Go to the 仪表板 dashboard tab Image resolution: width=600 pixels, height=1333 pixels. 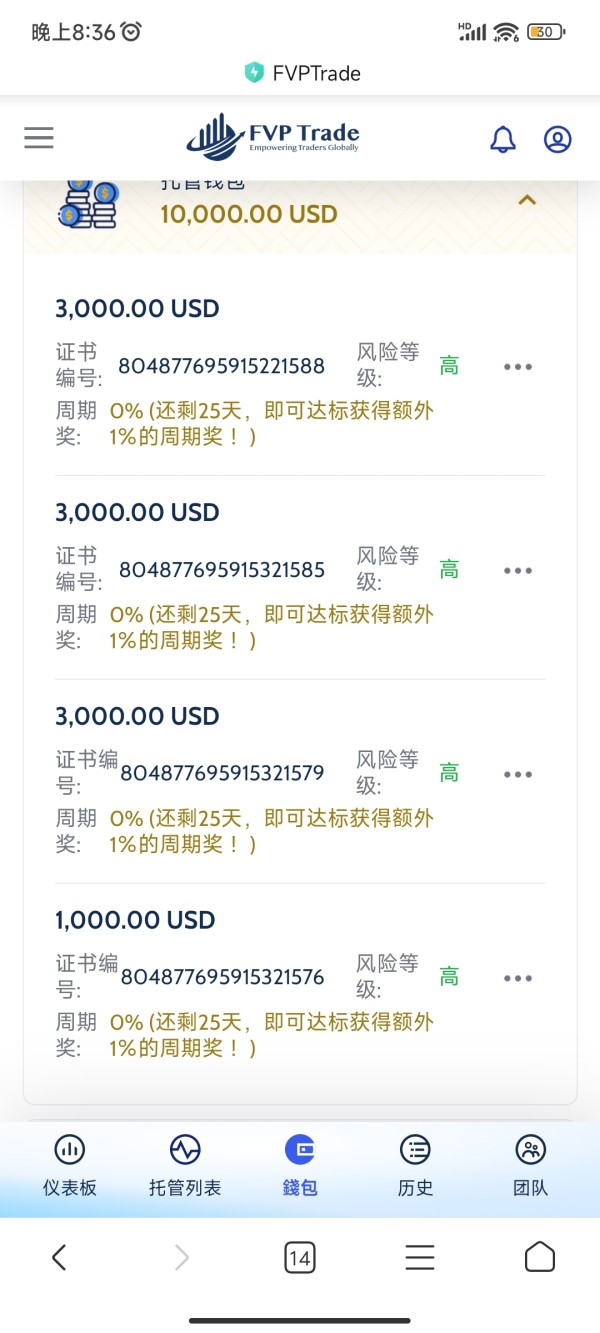(70, 1166)
